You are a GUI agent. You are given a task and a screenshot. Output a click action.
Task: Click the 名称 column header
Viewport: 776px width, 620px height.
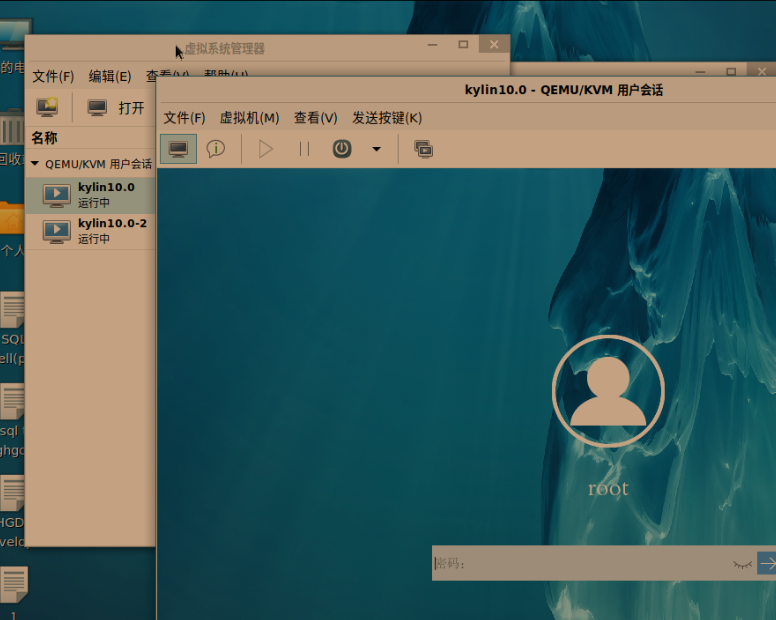[45, 138]
